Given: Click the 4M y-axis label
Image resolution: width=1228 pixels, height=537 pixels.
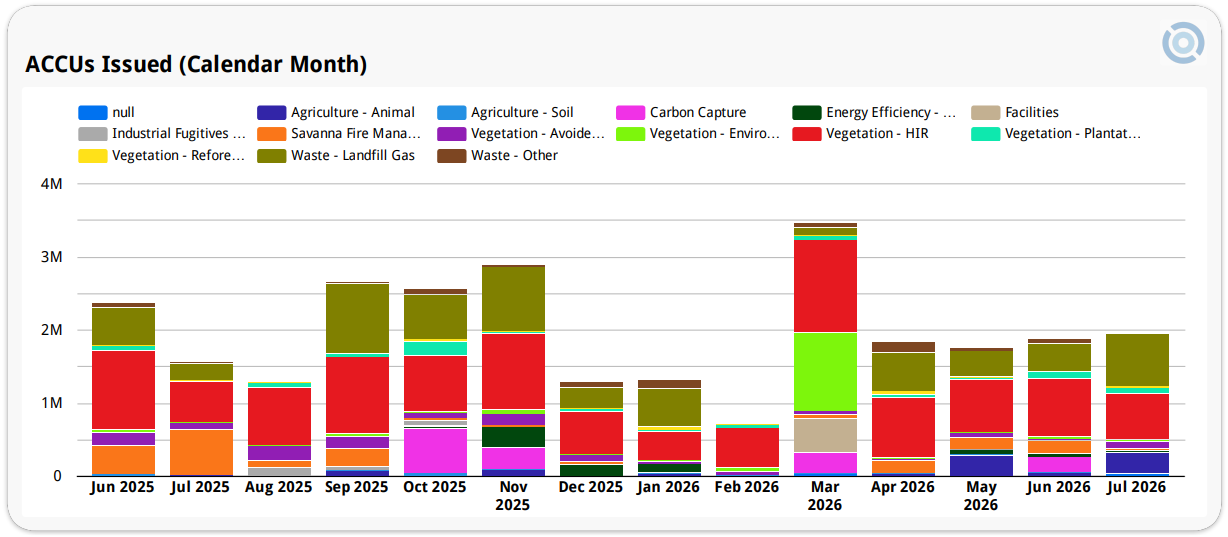Looking at the screenshot, I should point(52,184).
